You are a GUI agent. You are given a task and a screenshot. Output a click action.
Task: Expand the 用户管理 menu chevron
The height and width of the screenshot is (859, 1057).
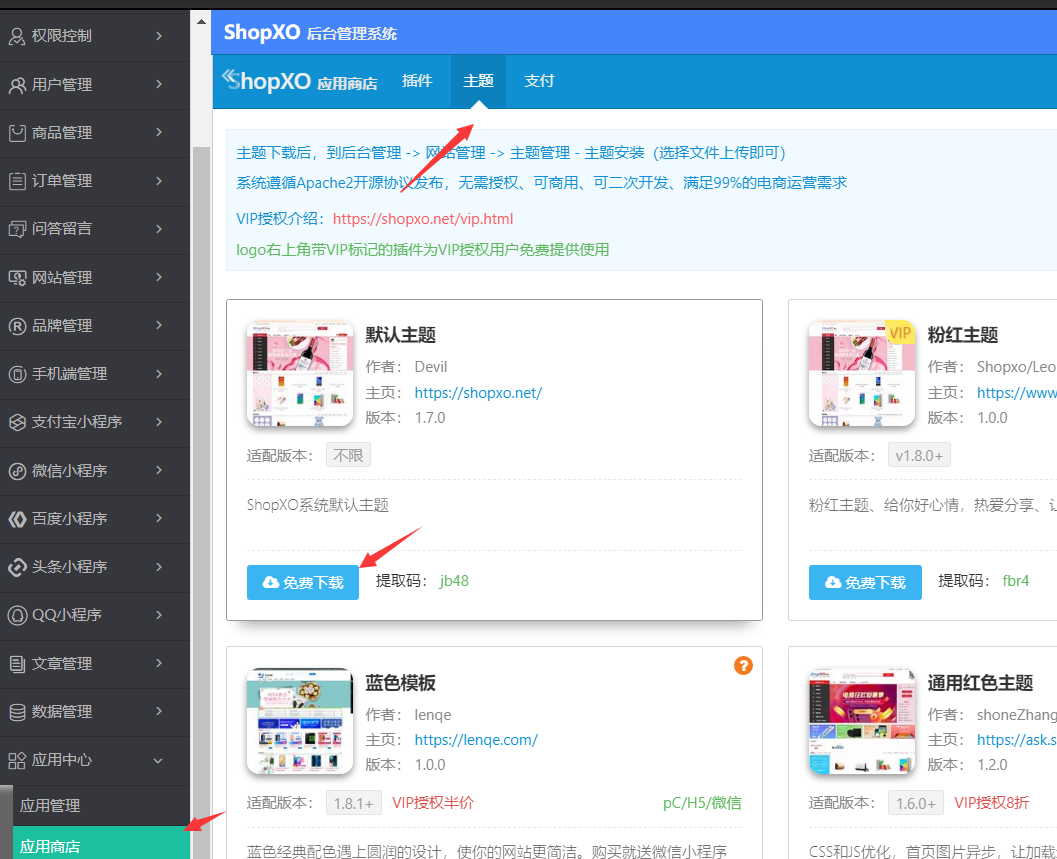(159, 84)
